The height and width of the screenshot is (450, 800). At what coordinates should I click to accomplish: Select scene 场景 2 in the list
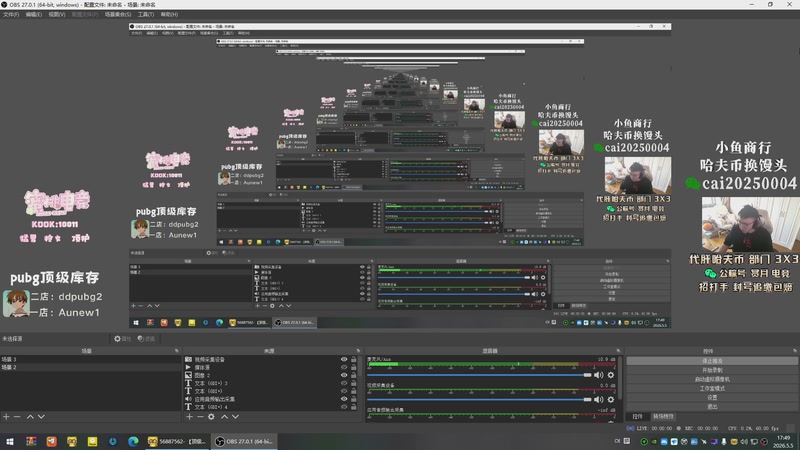coord(90,367)
